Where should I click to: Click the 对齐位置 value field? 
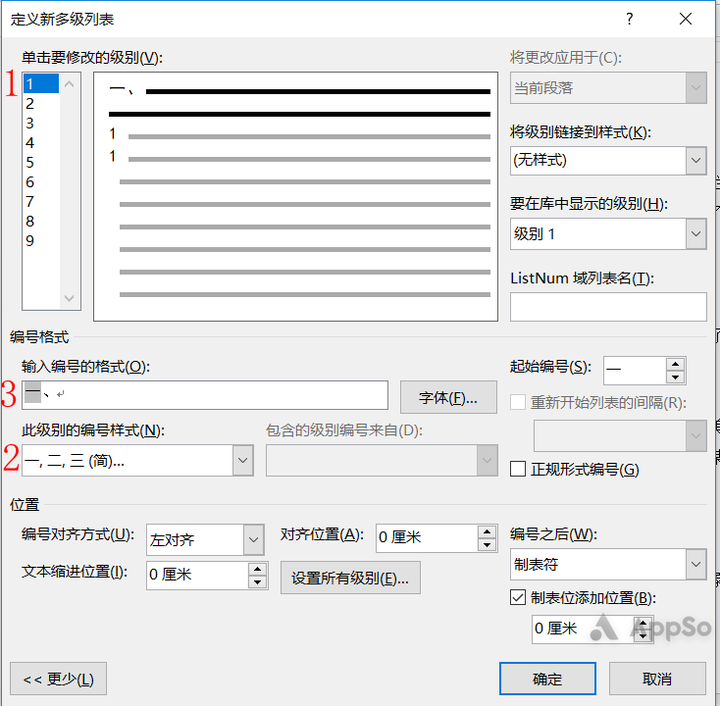point(427,538)
